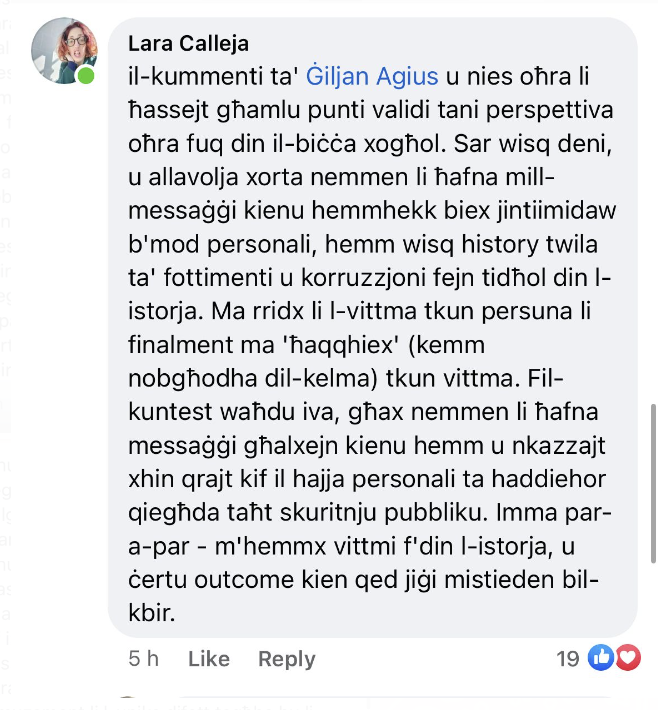Viewport: 658px width, 710px height.
Task: Click the word 'perspettiva' in the comment
Action: click(550, 110)
